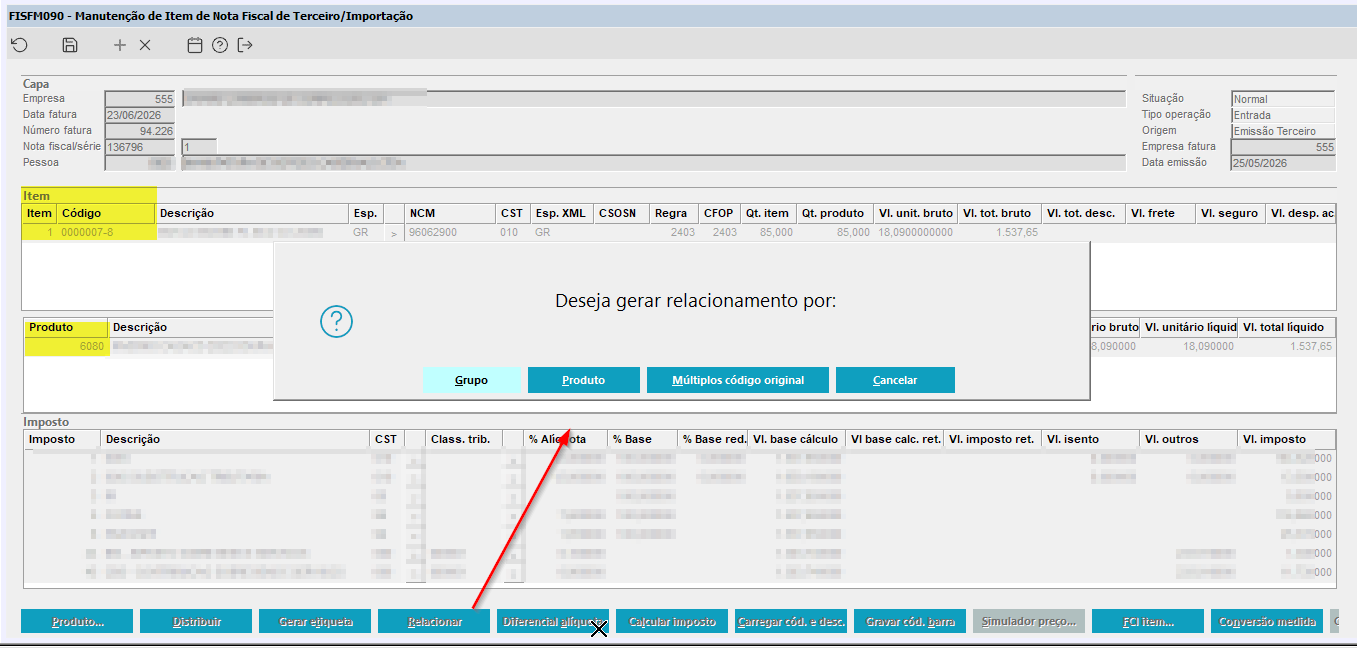
Task: Click the CFOP column header
Action: pos(719,213)
